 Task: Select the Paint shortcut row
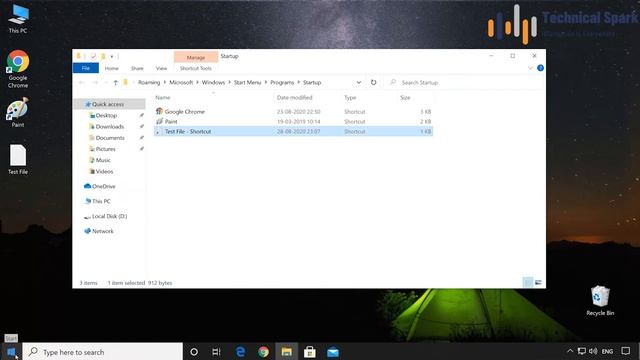tap(293, 122)
